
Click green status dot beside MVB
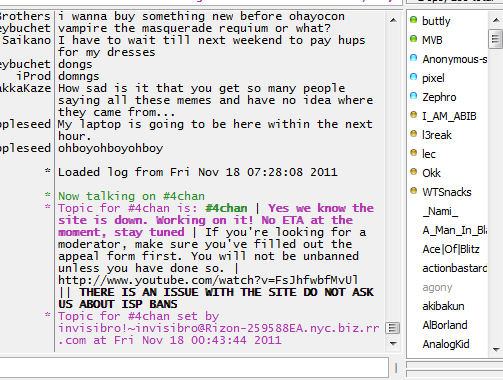413,39
